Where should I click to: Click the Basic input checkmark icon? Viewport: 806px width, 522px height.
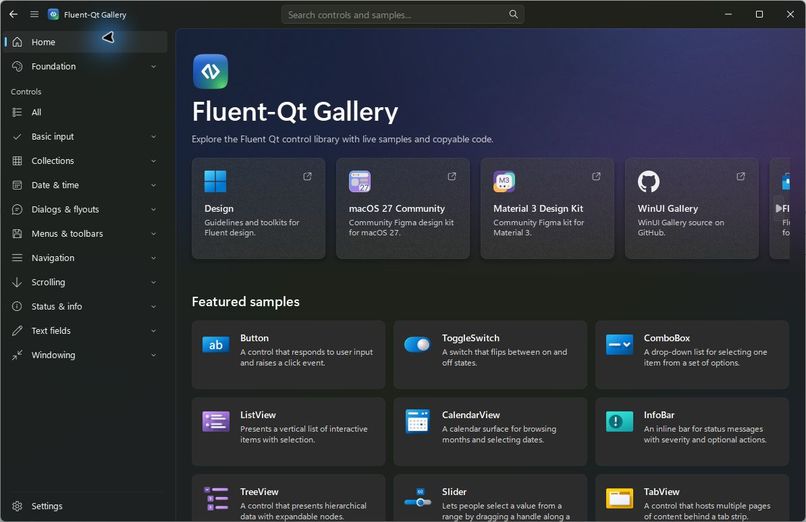coord(17,137)
